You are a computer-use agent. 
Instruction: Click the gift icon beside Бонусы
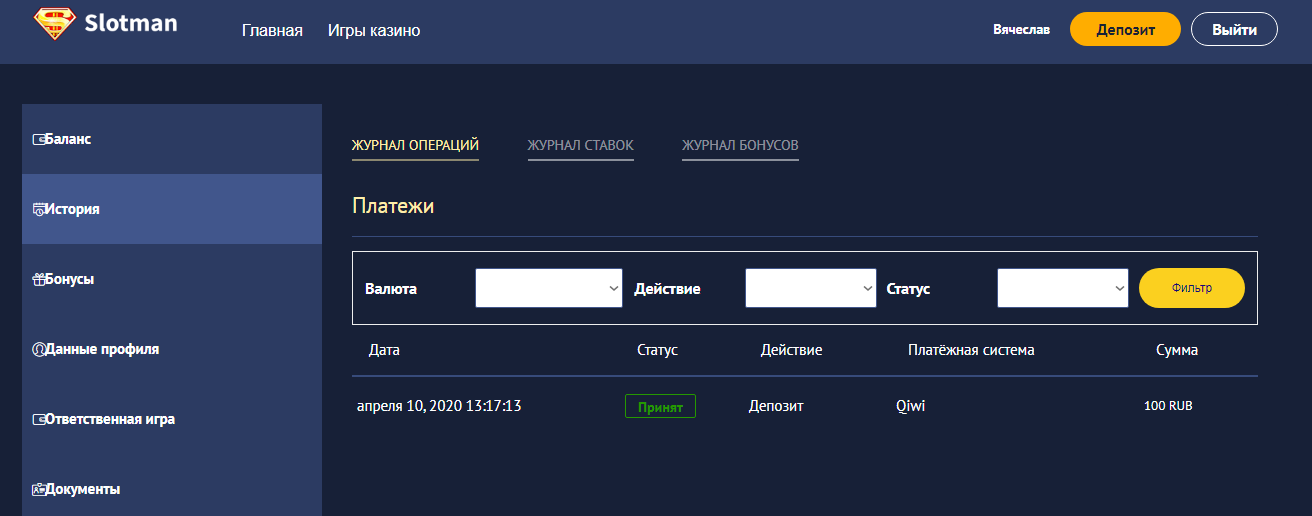tap(38, 280)
